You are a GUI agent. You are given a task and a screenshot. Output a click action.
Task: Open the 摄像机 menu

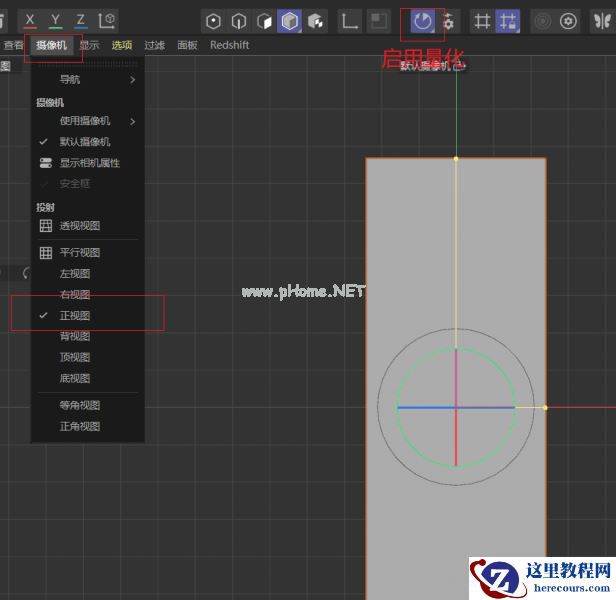(x=51, y=45)
